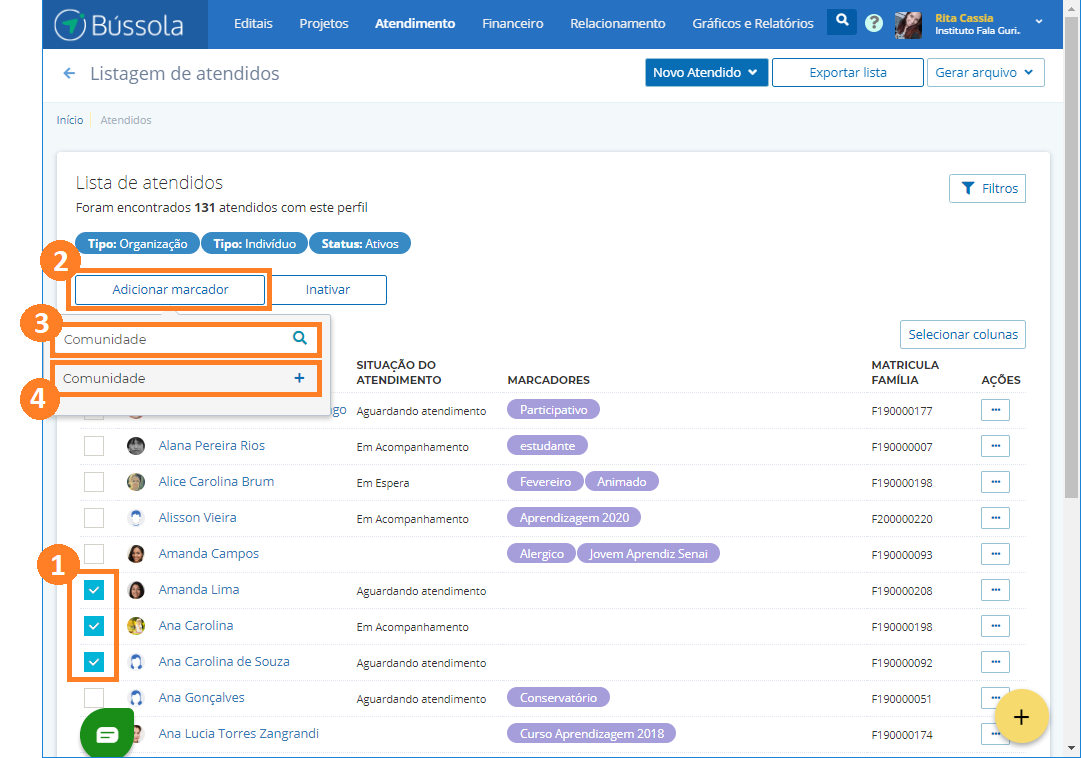Screen dimensions: 1081x758
Task: Open the Gerar arquivo dropdown
Action: point(985,72)
